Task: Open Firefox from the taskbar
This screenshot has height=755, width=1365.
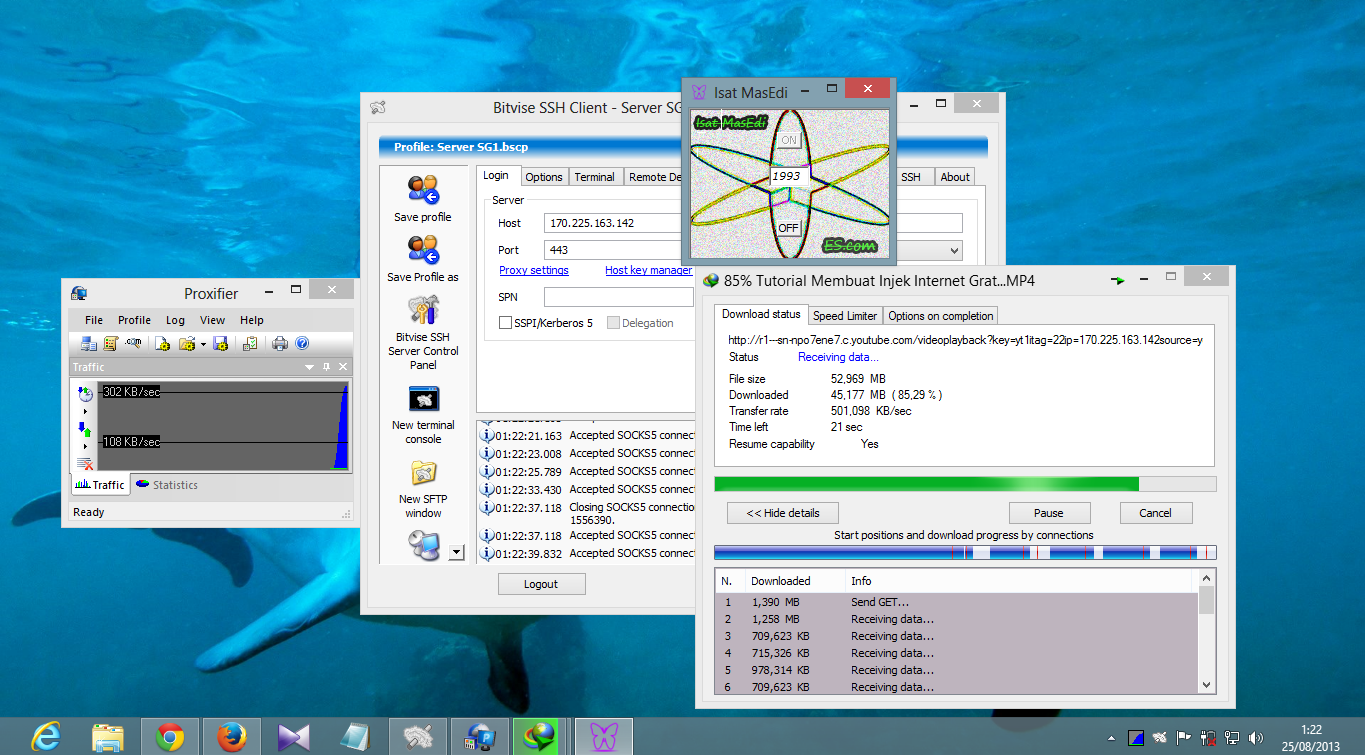Action: 231,738
